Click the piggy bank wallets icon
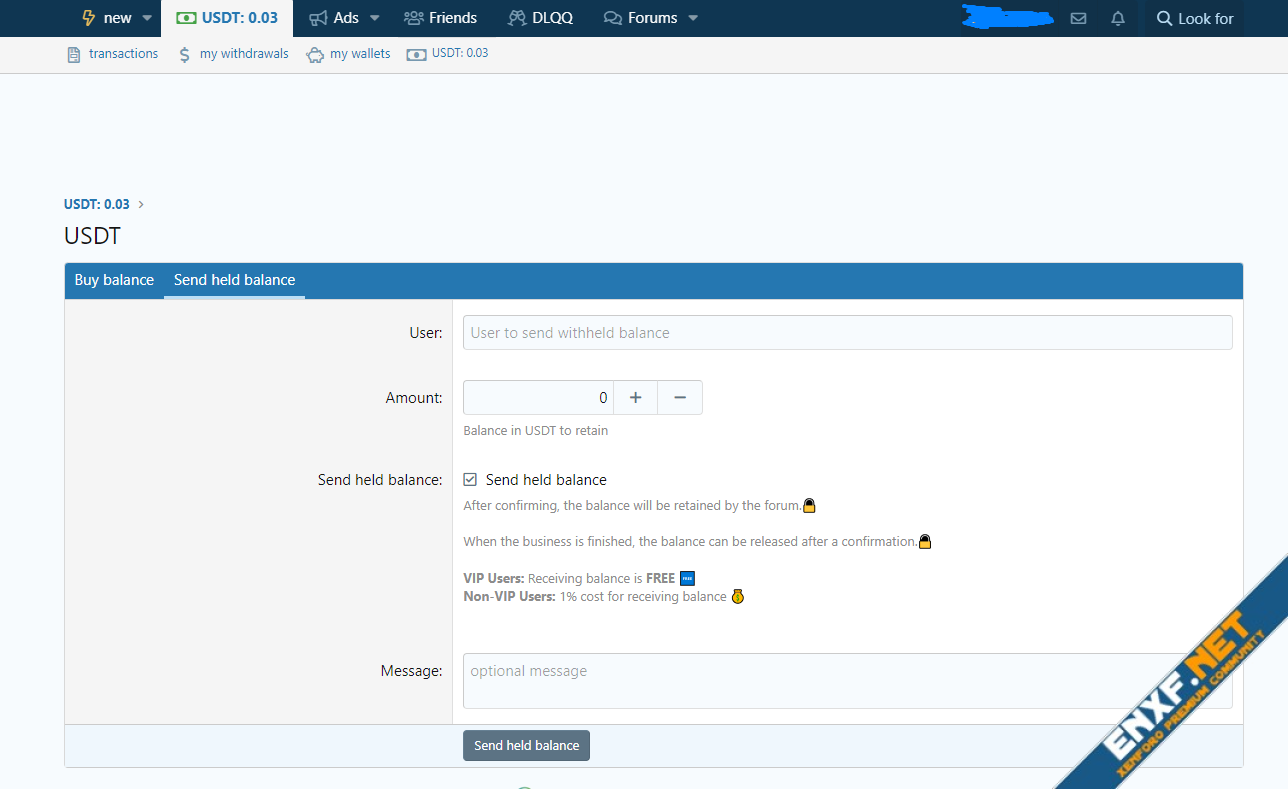1288x789 pixels. (315, 54)
